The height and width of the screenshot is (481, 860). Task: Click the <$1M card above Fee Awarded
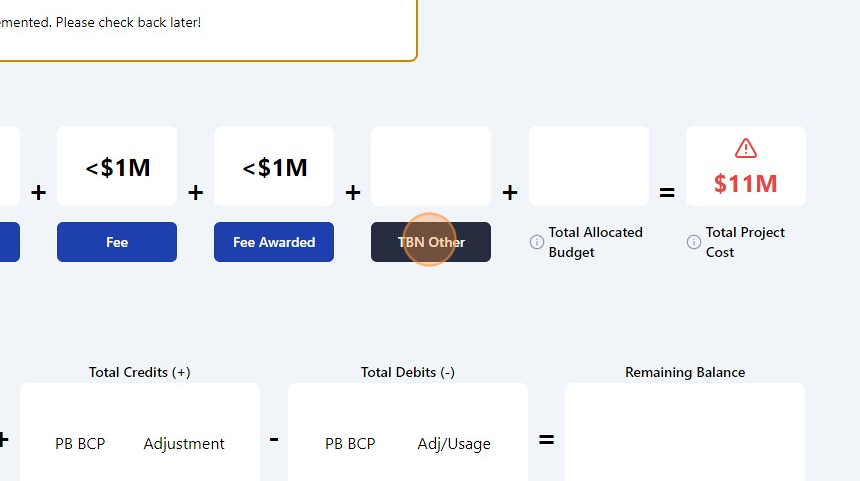click(x=274, y=166)
